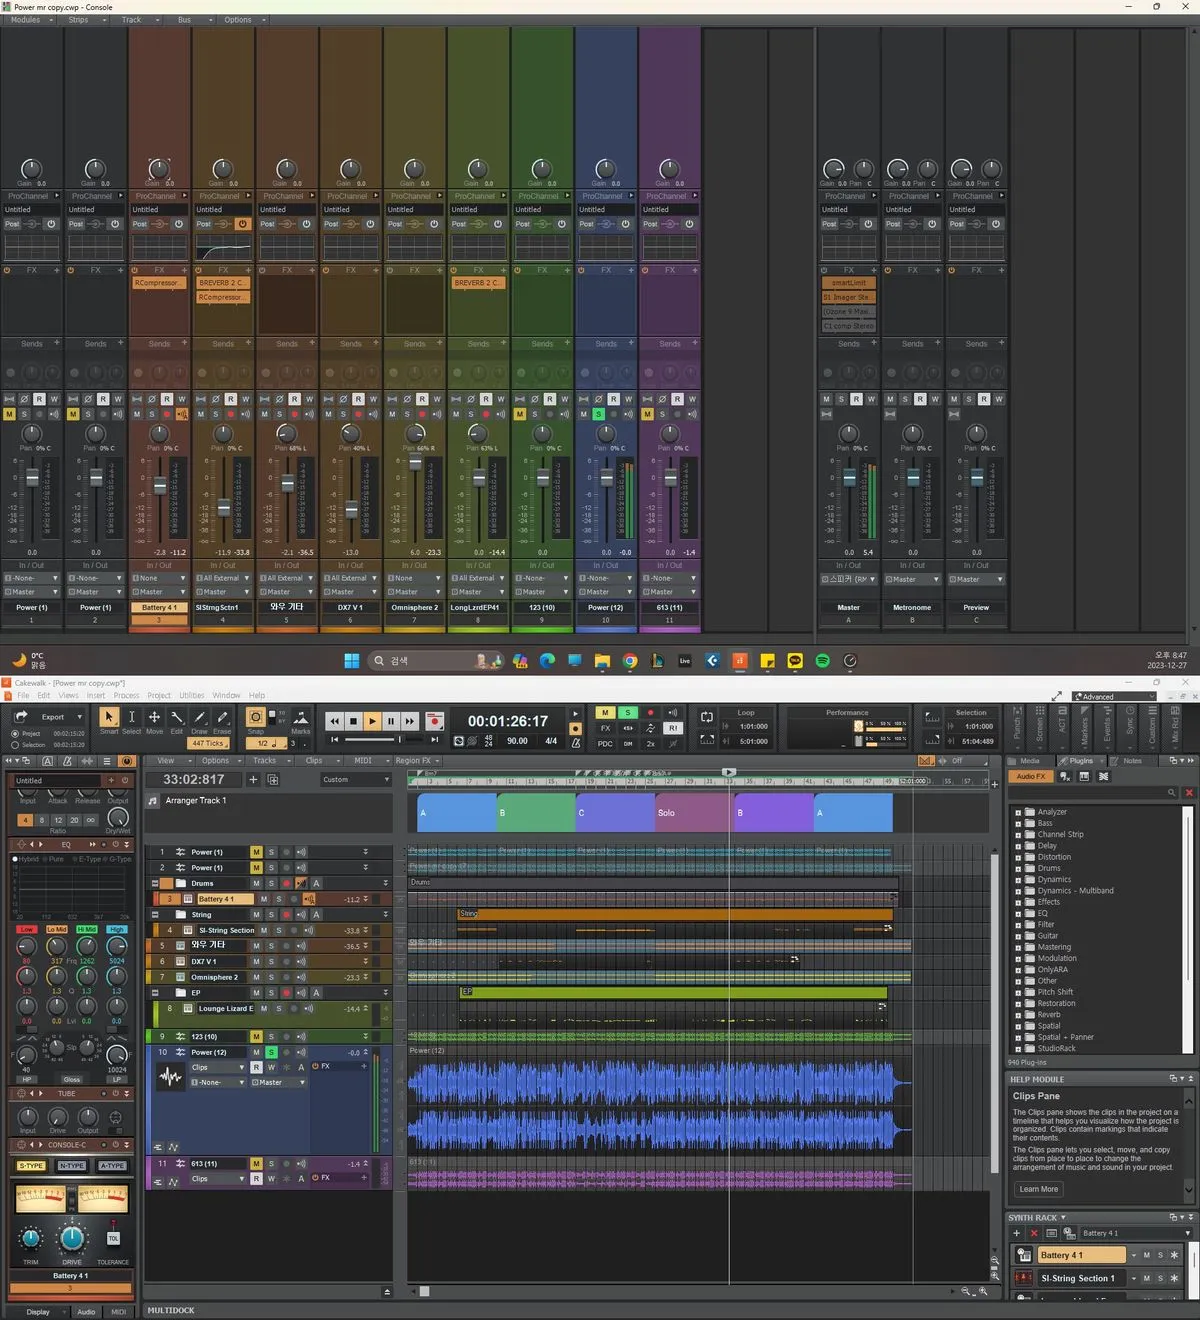This screenshot has width=1200, height=1320.
Task: Click the Audio FX button in browser
Action: point(1030,776)
